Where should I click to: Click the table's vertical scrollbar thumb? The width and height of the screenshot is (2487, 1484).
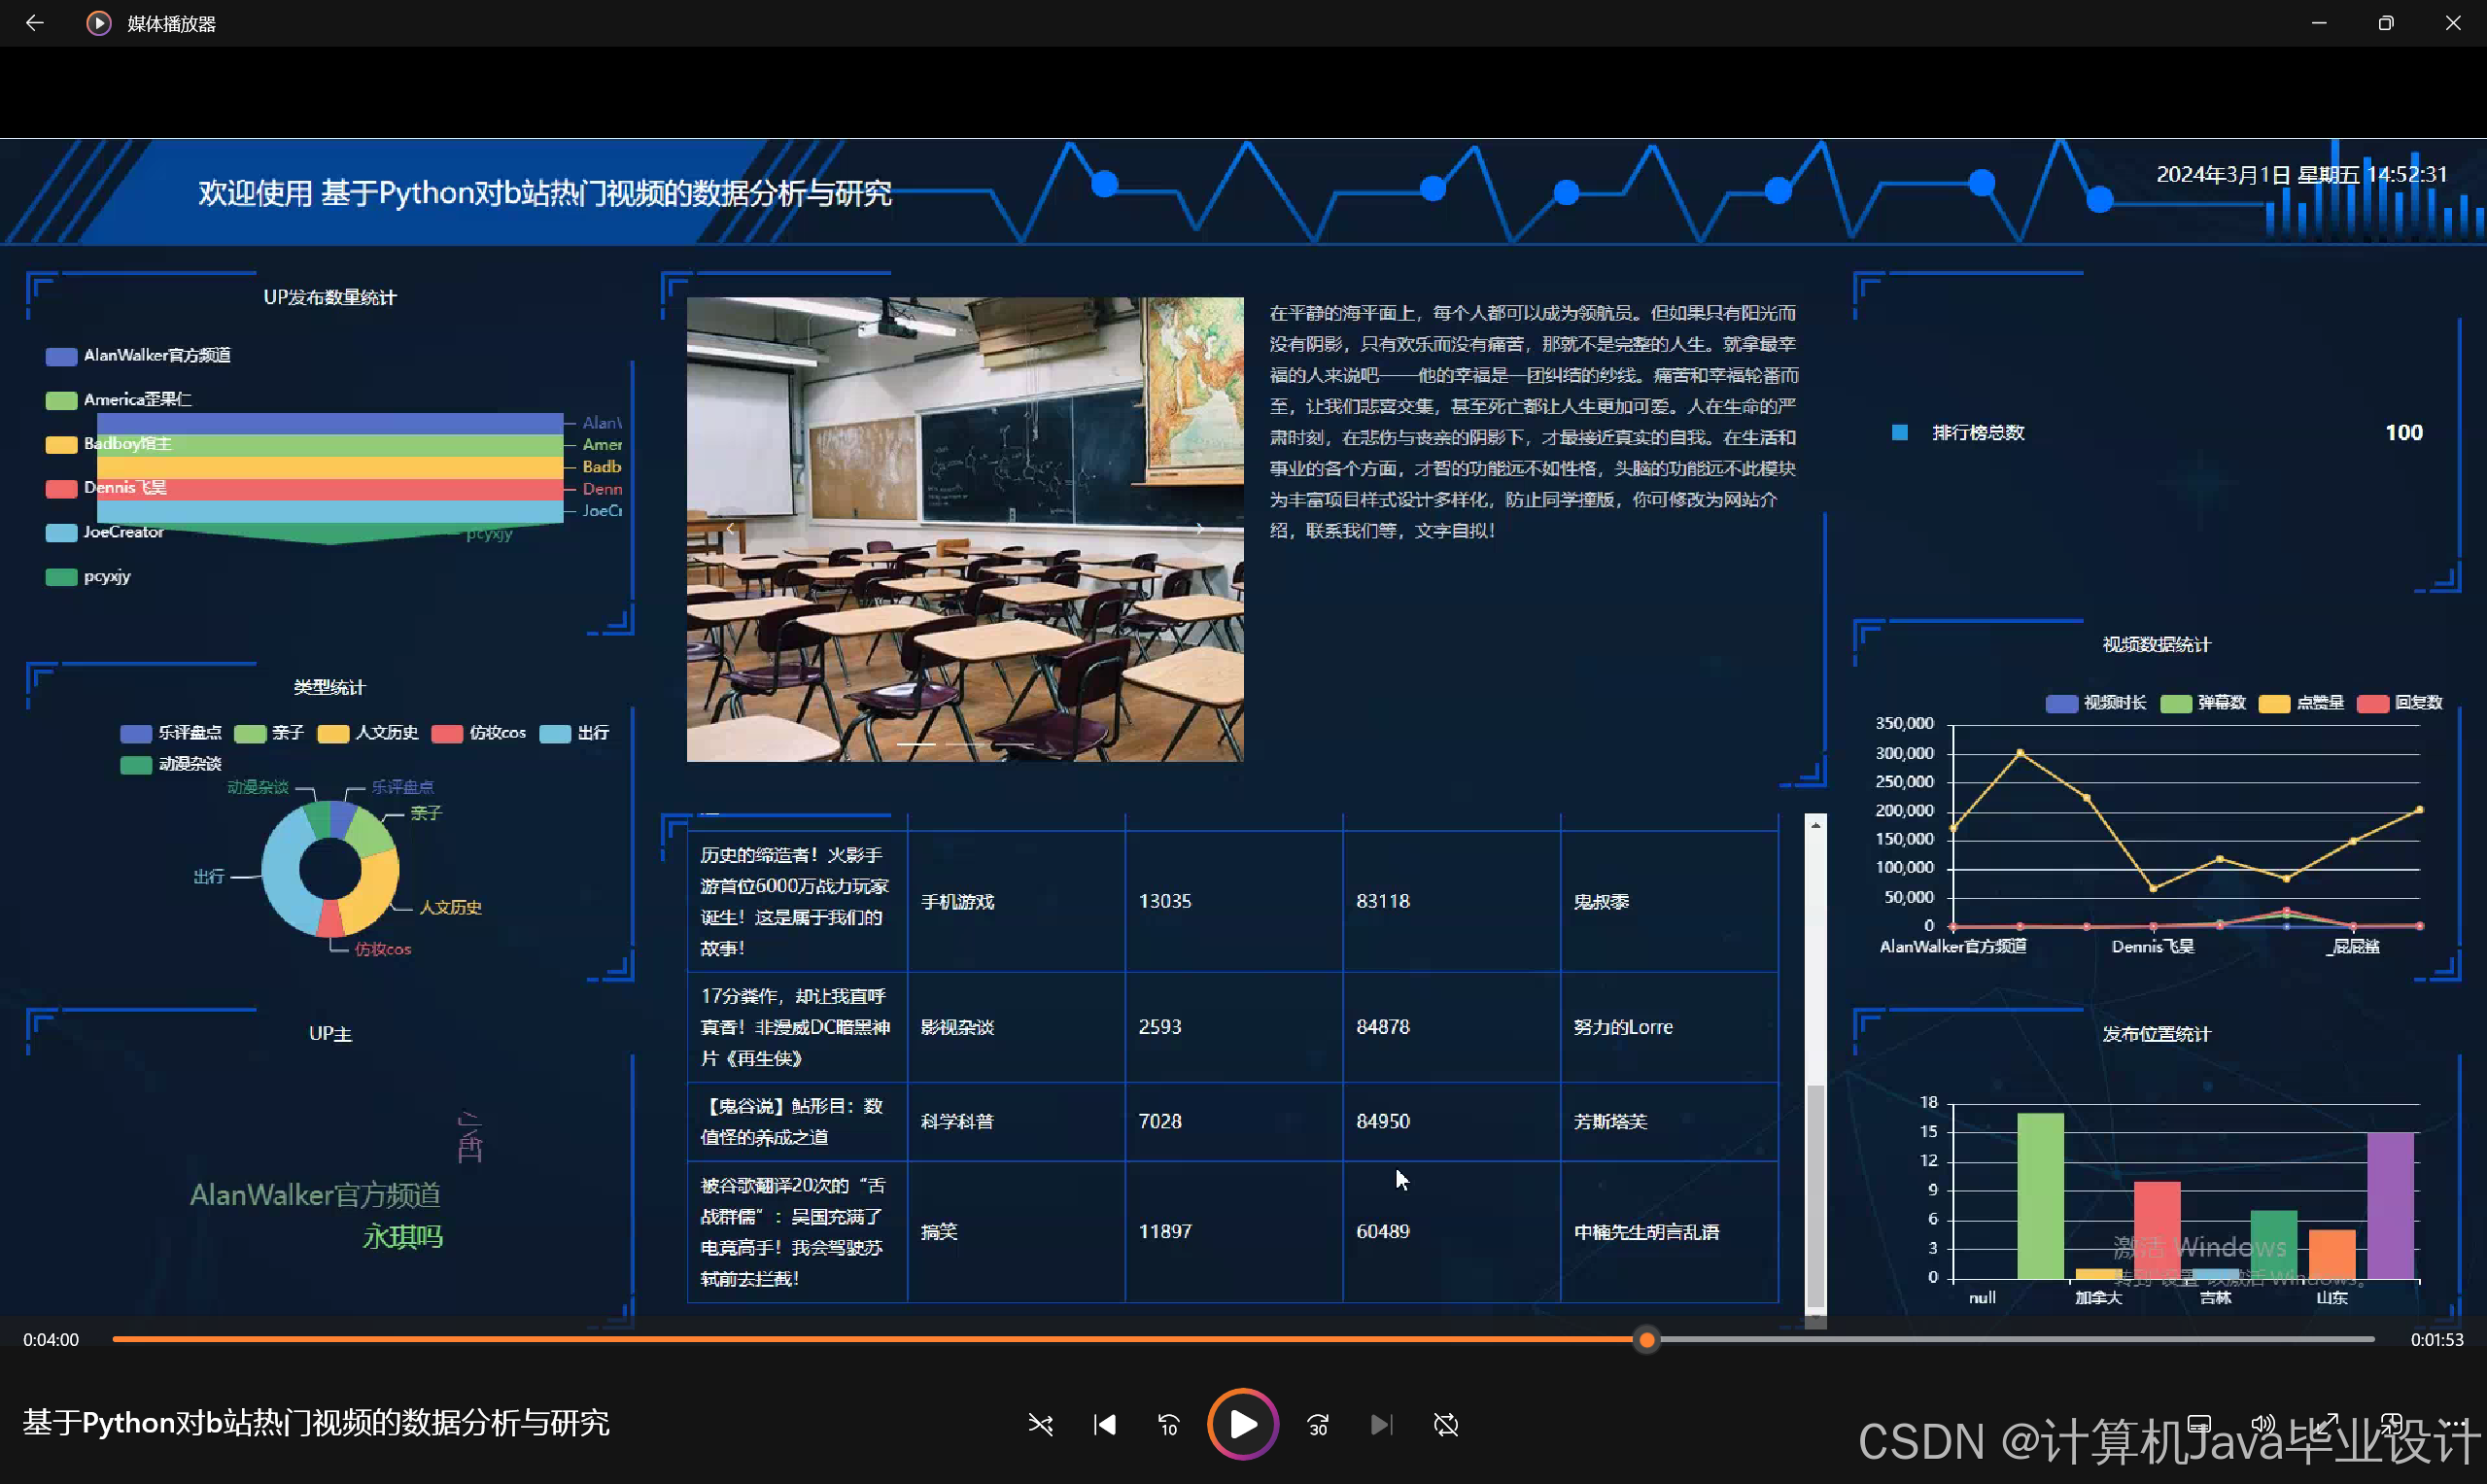(1815, 1195)
